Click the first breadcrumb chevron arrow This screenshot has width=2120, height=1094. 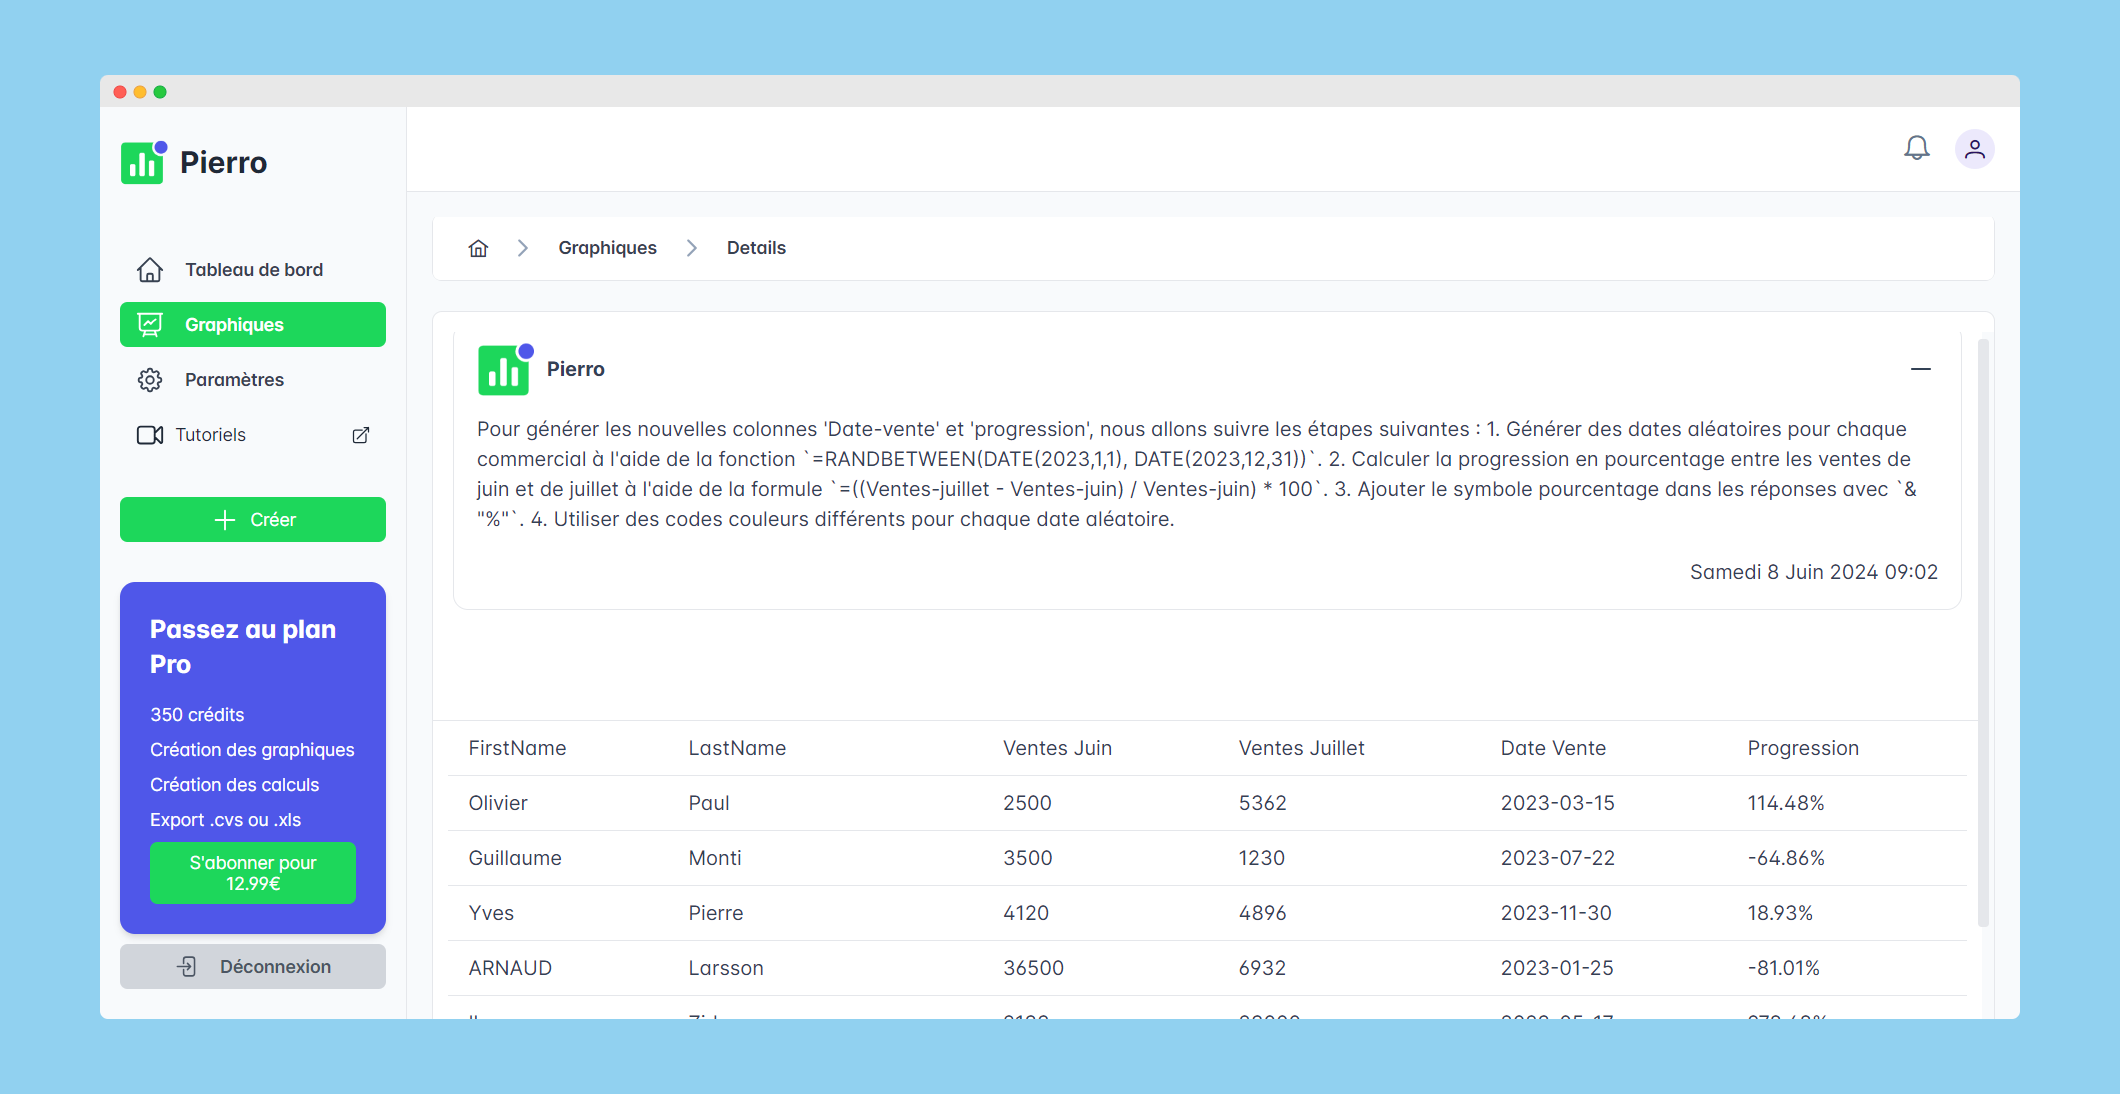(522, 248)
